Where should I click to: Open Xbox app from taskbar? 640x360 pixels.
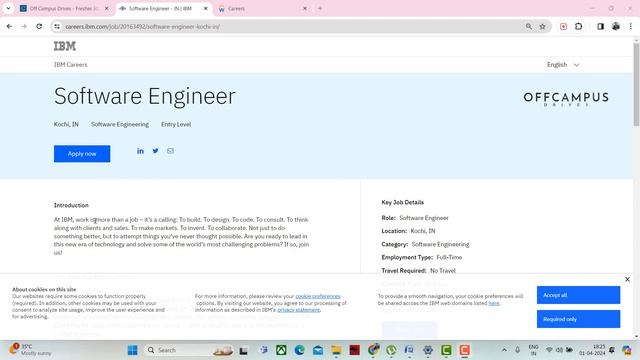(281, 350)
